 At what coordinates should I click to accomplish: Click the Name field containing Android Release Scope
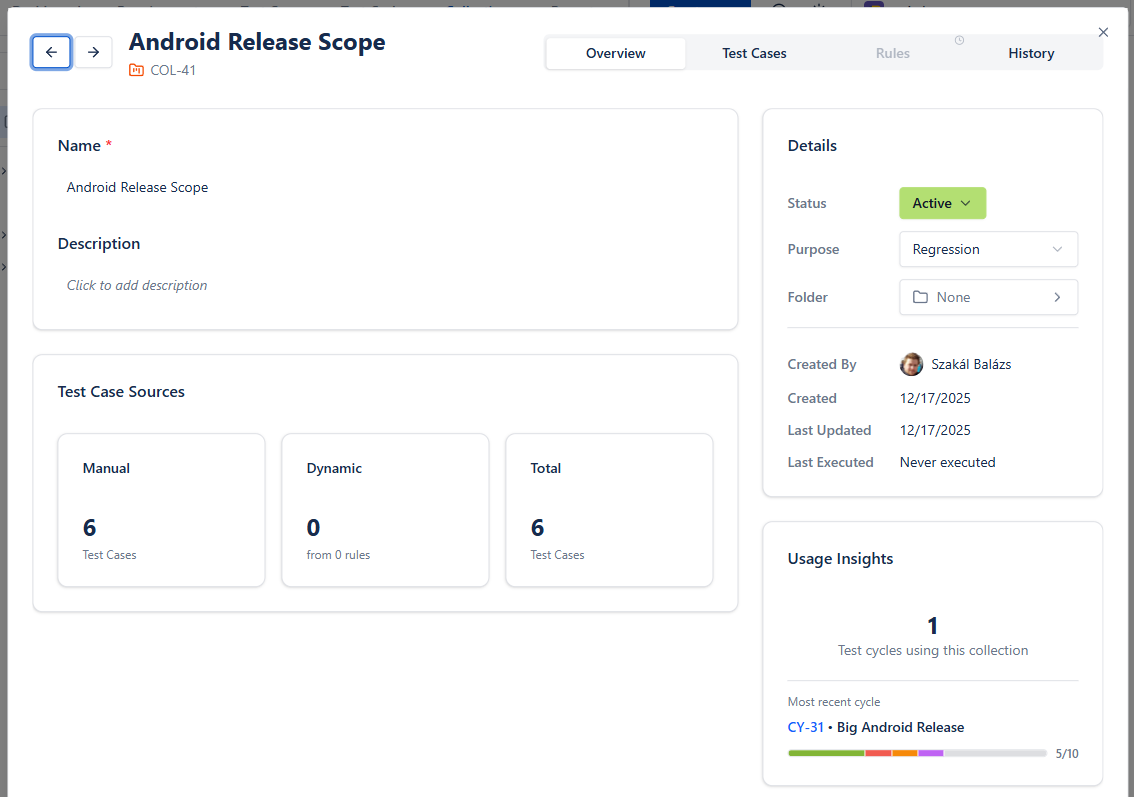click(x=385, y=187)
